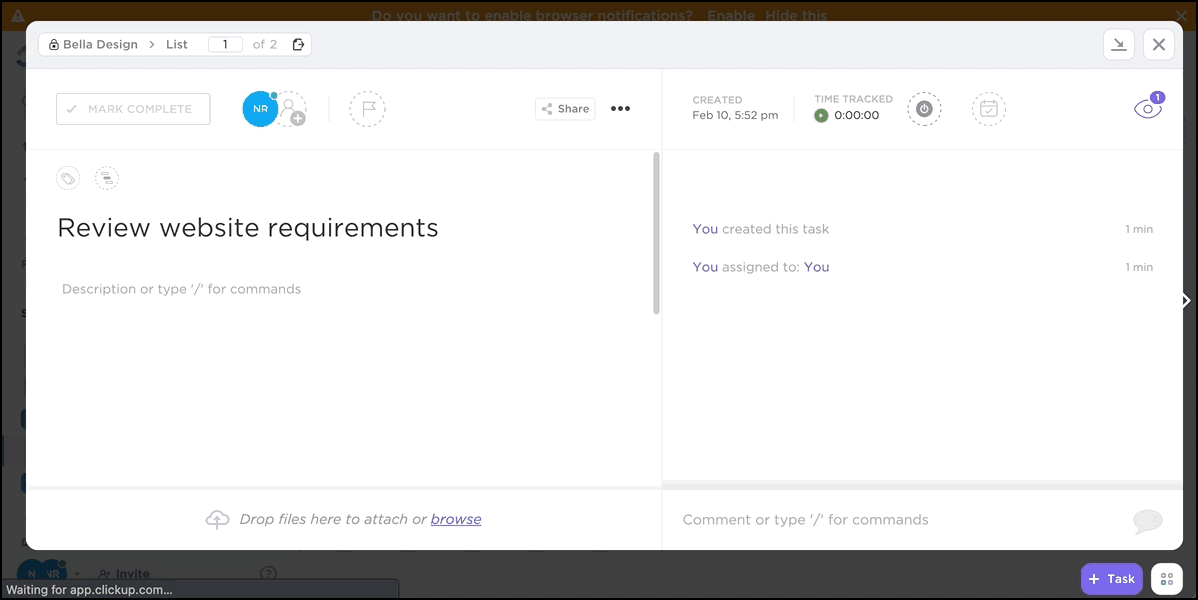
Task: Click the browse files link
Action: tap(456, 519)
